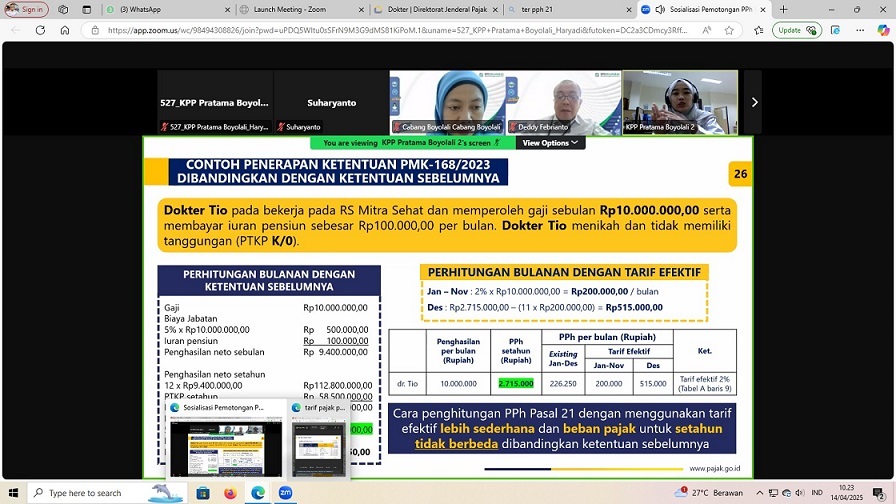Show next participants with right arrow
This screenshot has height=504, width=896.
coord(754,102)
